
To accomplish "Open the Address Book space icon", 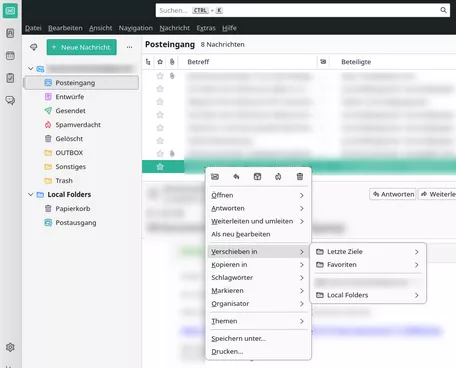I will [x=10, y=33].
